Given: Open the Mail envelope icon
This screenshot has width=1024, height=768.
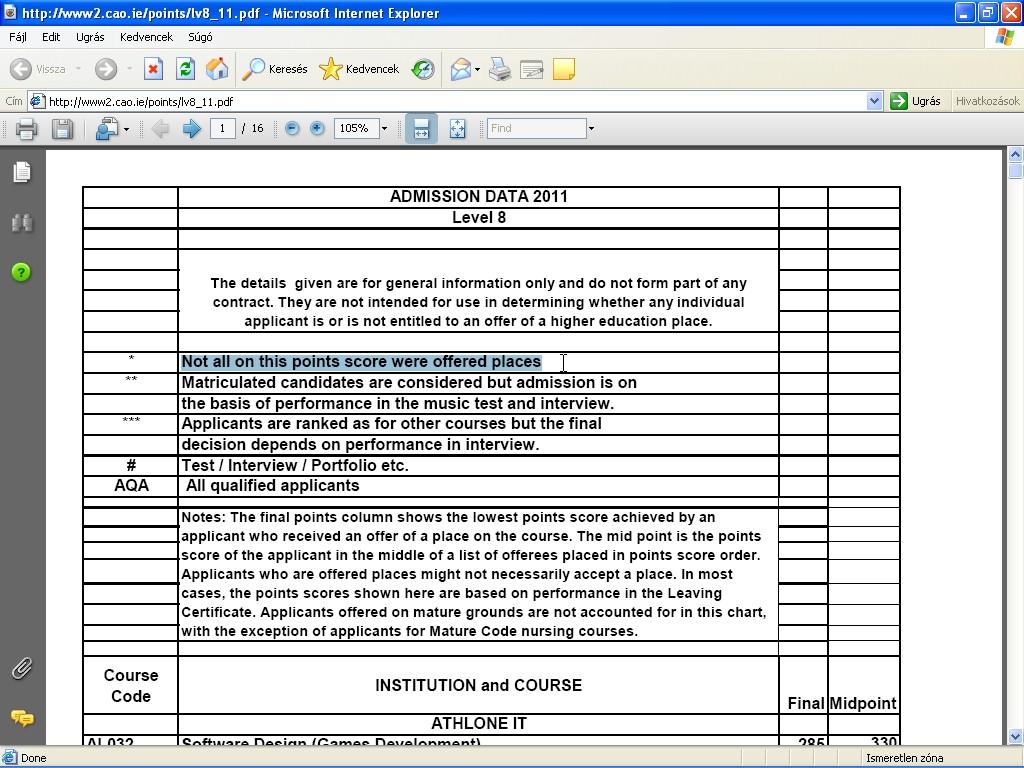Looking at the screenshot, I should (460, 69).
